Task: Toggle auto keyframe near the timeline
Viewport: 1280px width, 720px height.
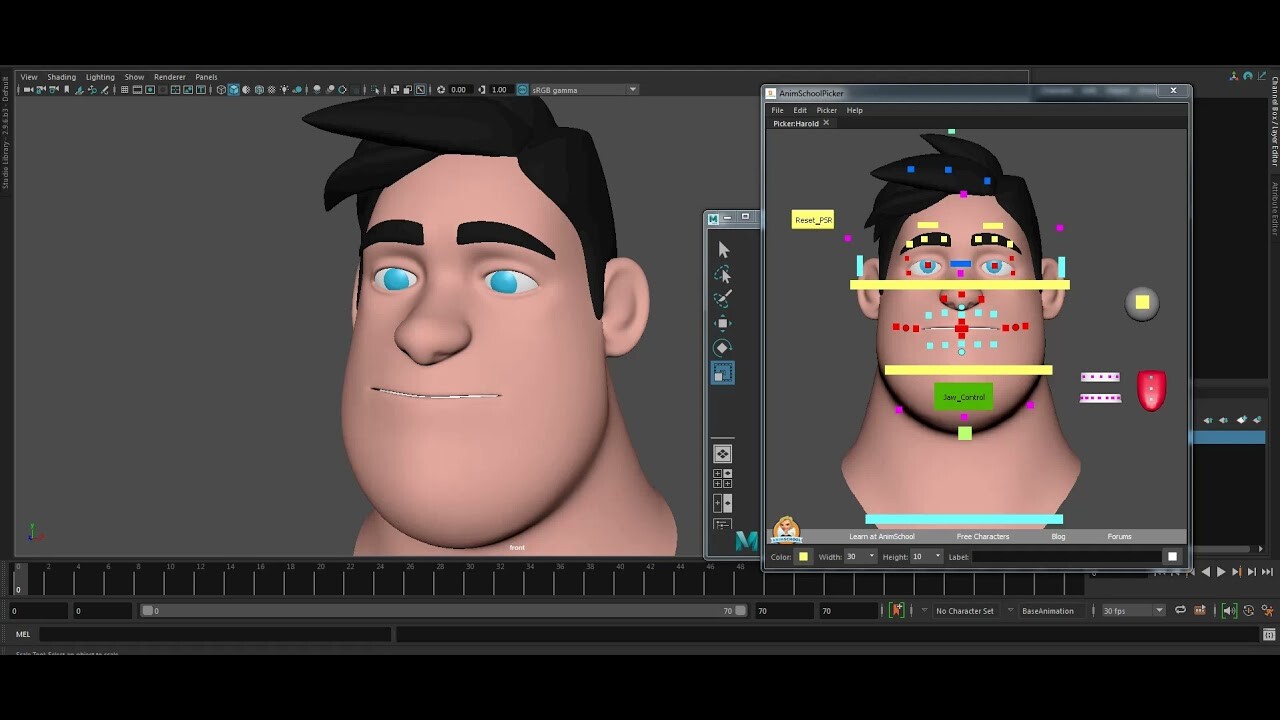Action: (898, 610)
